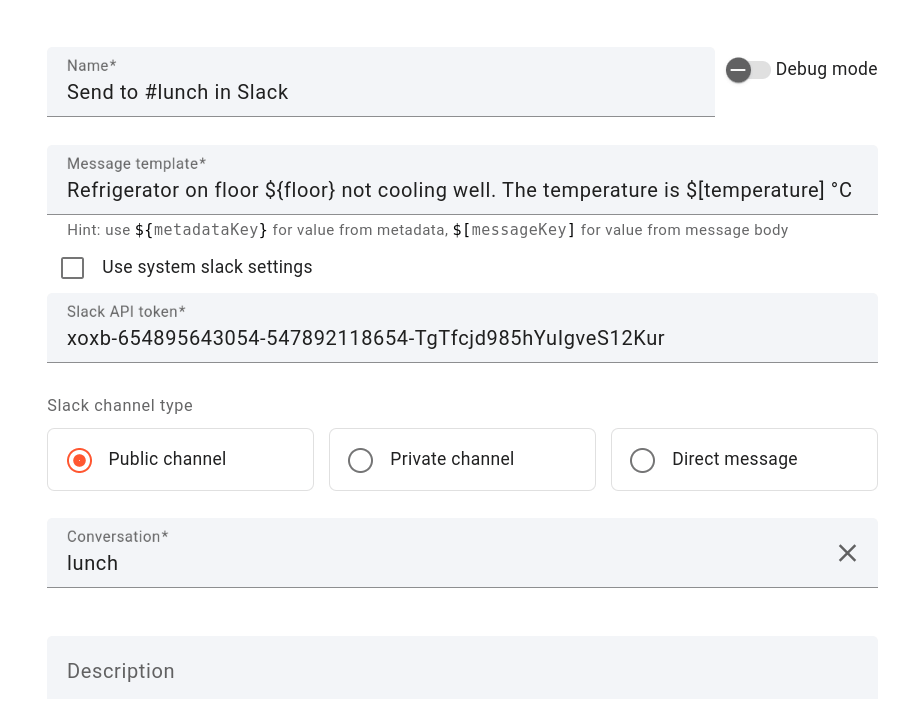
Task: Click the 'Private channel' option label
Action: [452, 460]
